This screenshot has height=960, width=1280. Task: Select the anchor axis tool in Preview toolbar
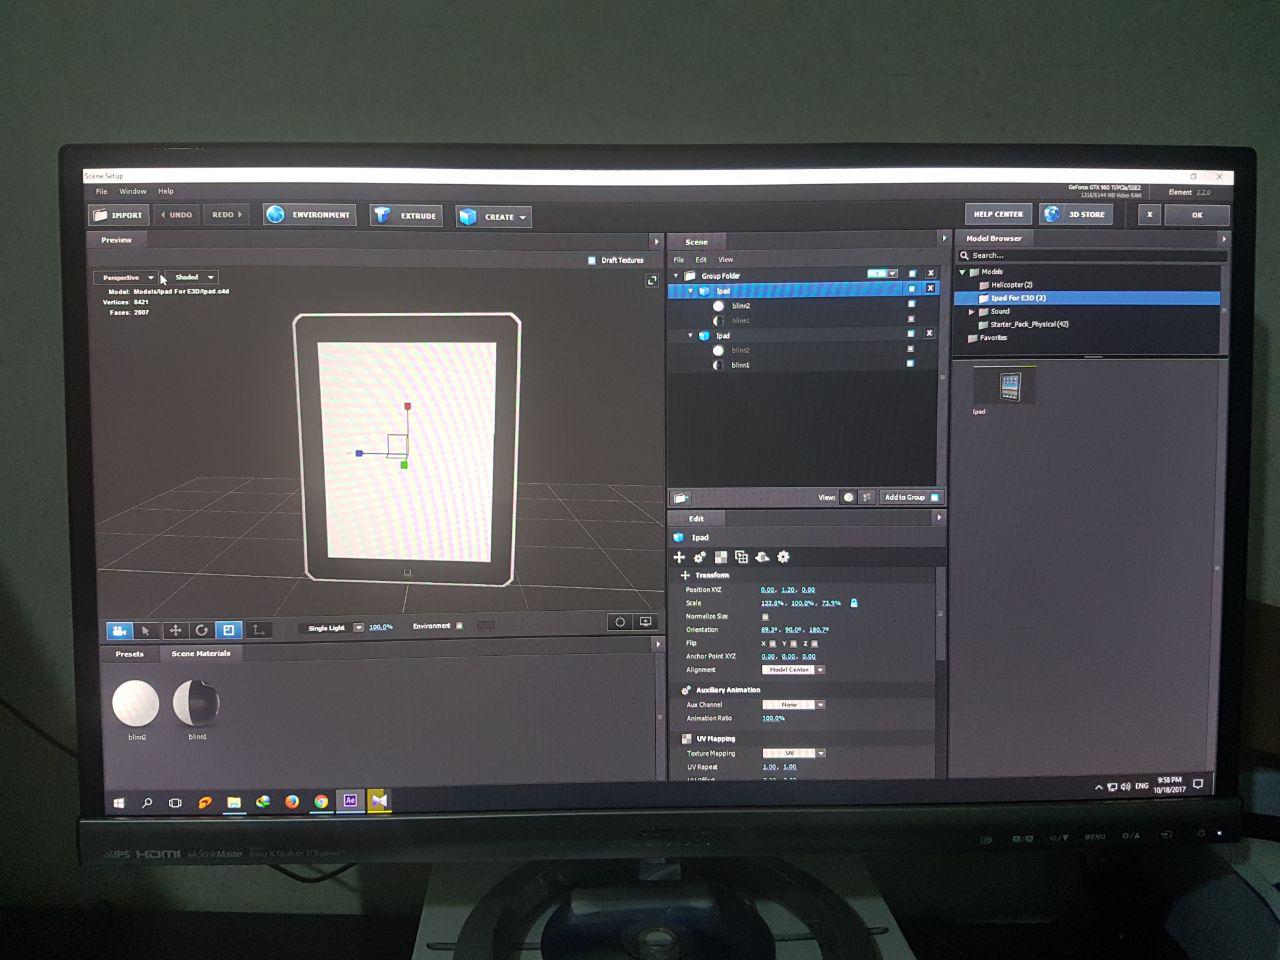pyautogui.click(x=258, y=630)
